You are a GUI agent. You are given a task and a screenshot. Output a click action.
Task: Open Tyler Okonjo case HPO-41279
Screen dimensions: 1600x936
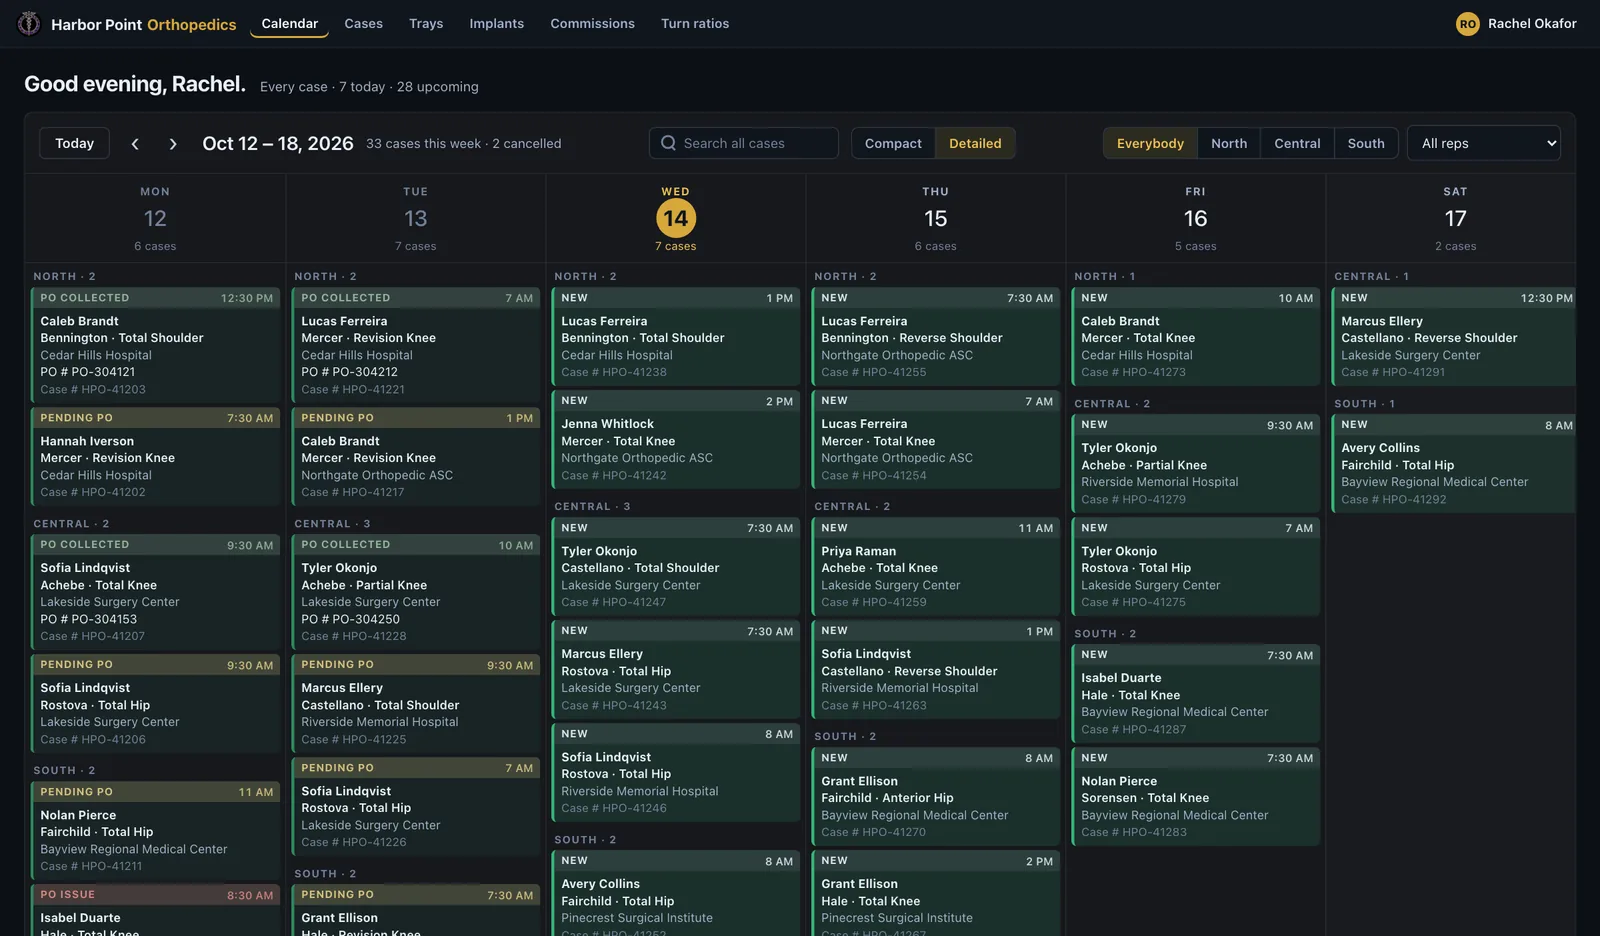(1196, 463)
